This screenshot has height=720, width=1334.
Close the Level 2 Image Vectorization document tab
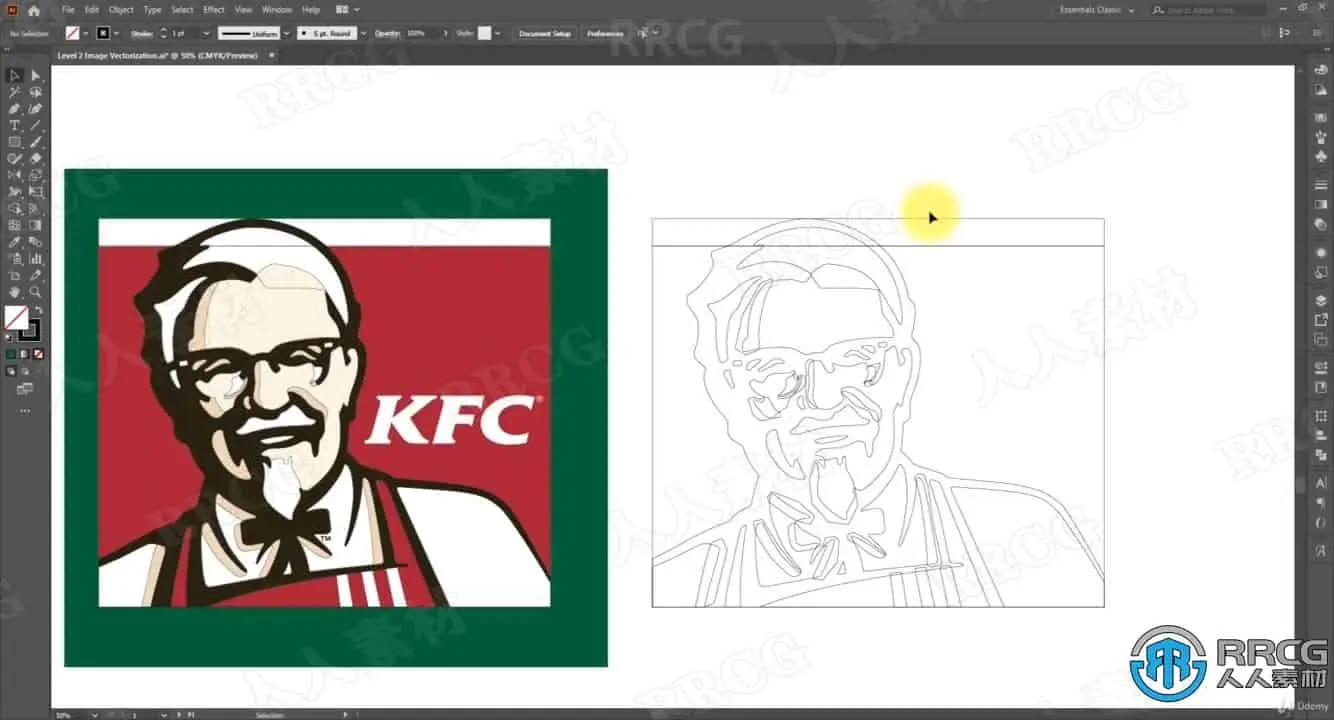pos(270,56)
